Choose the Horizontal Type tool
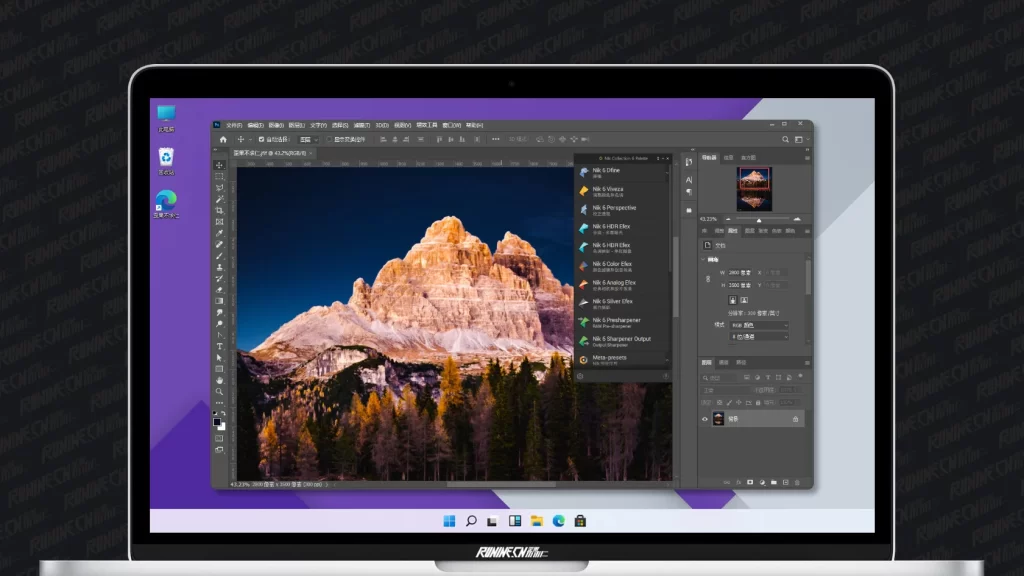The height and width of the screenshot is (576, 1024). coord(220,346)
